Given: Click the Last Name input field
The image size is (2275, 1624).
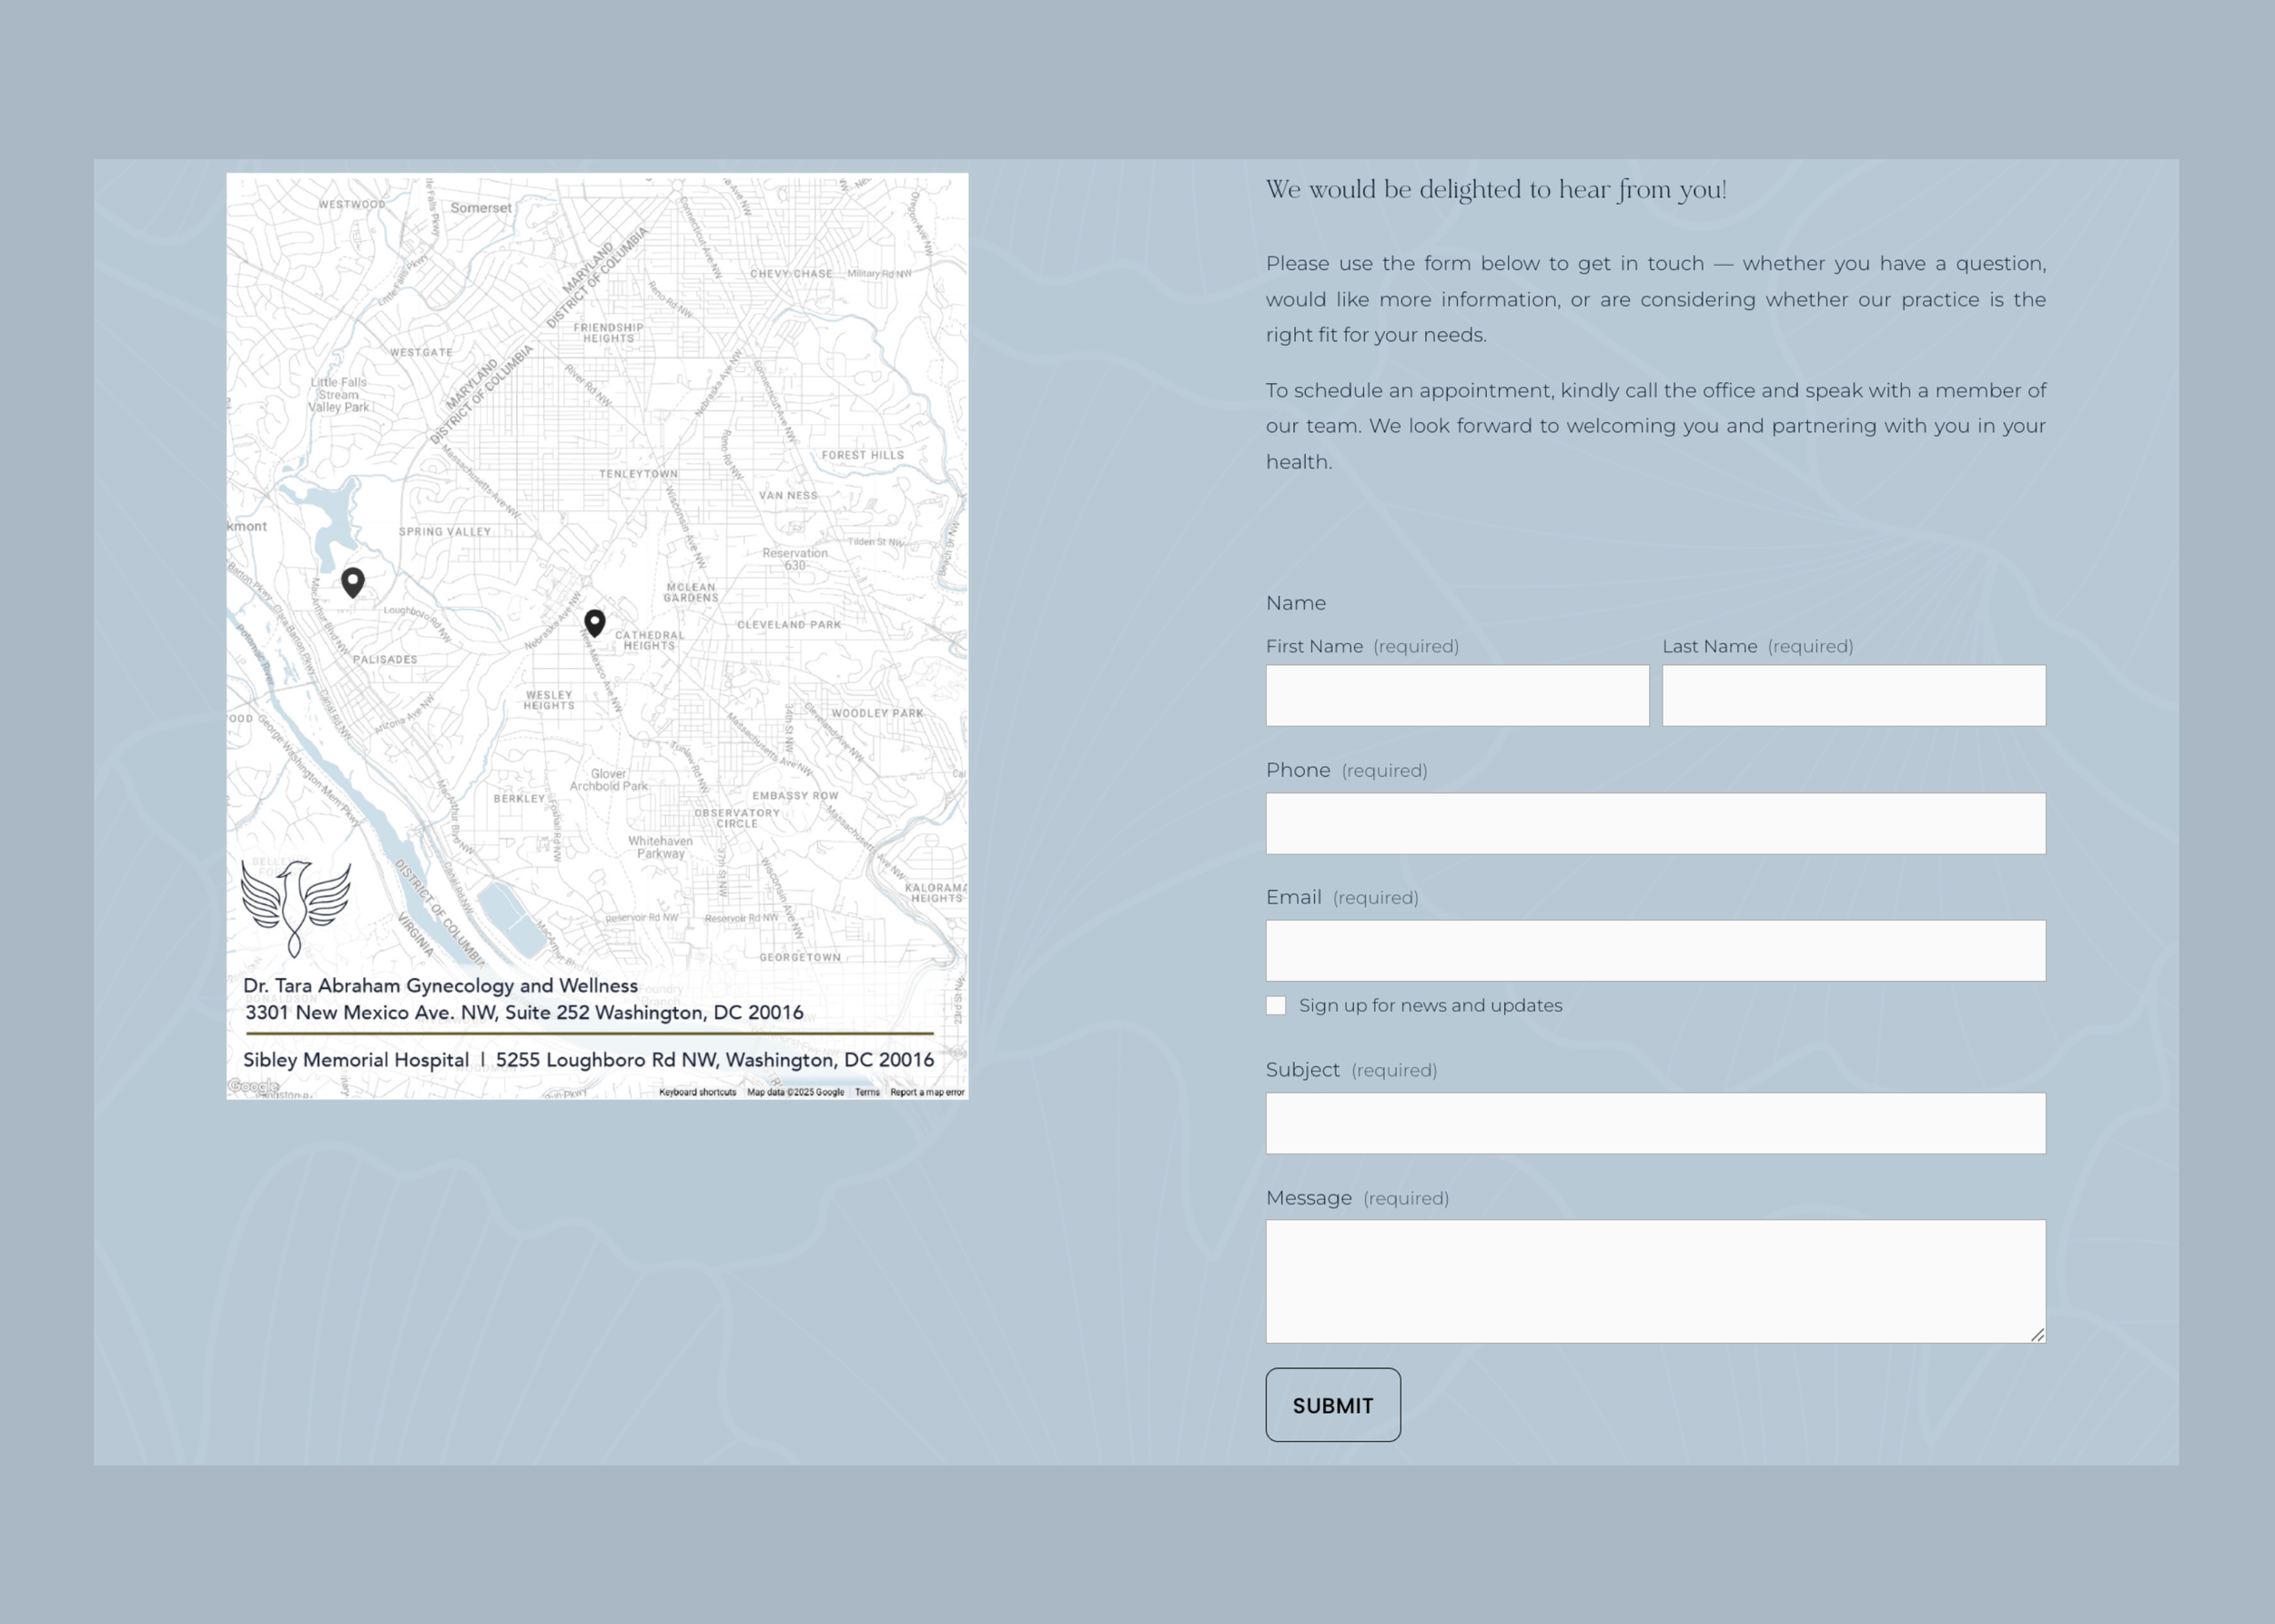Looking at the screenshot, I should click(x=1853, y=695).
